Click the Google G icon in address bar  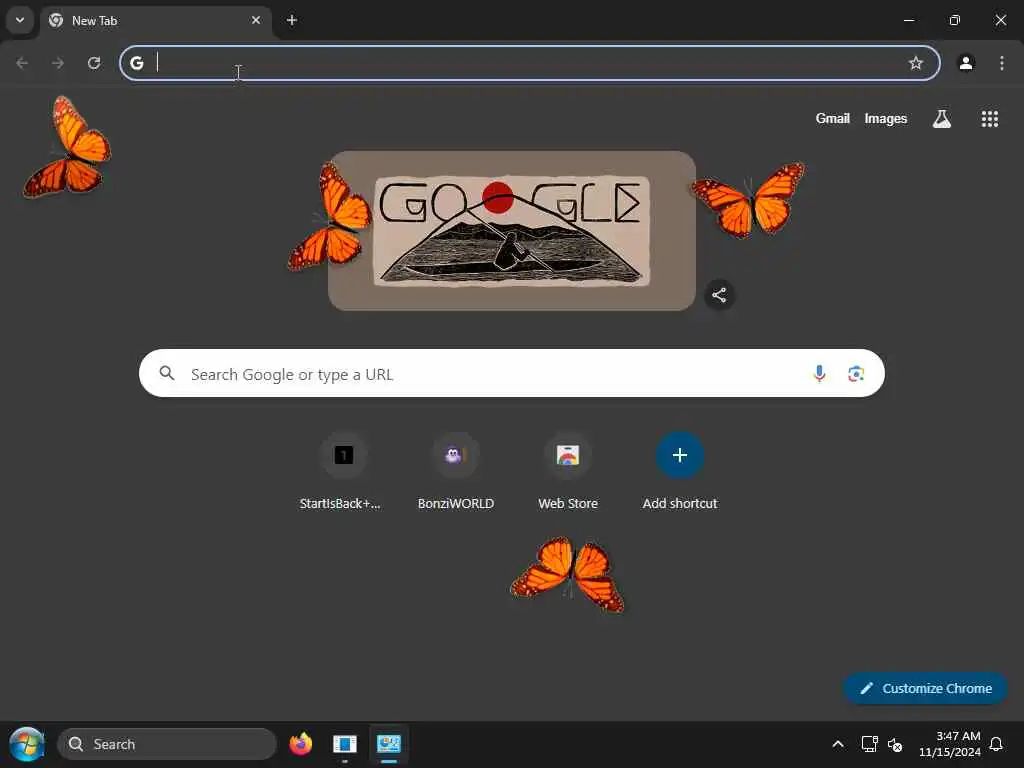136,63
